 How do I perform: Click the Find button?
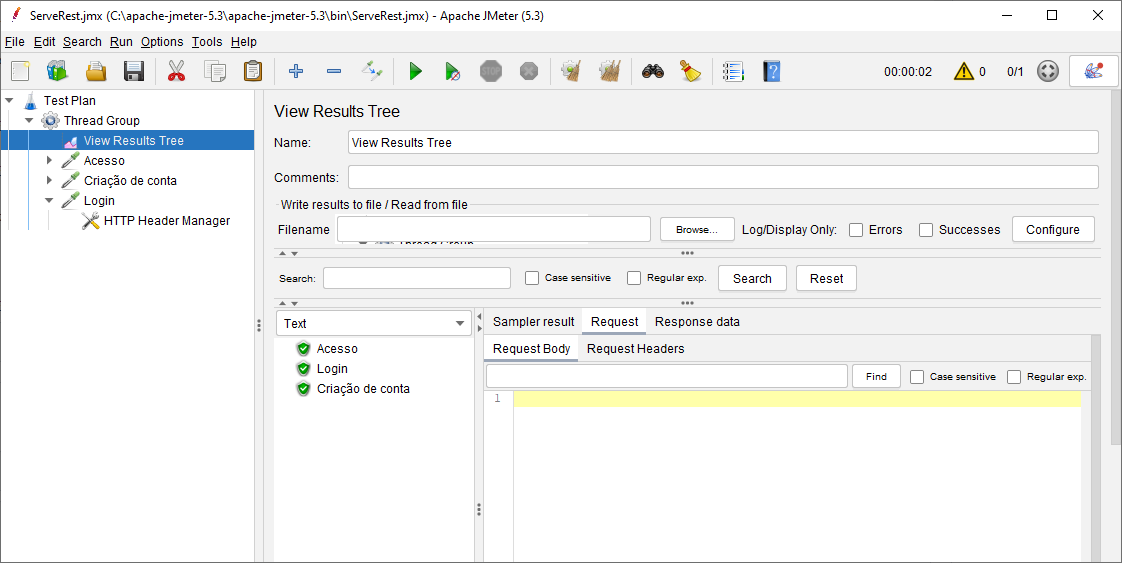tap(876, 376)
